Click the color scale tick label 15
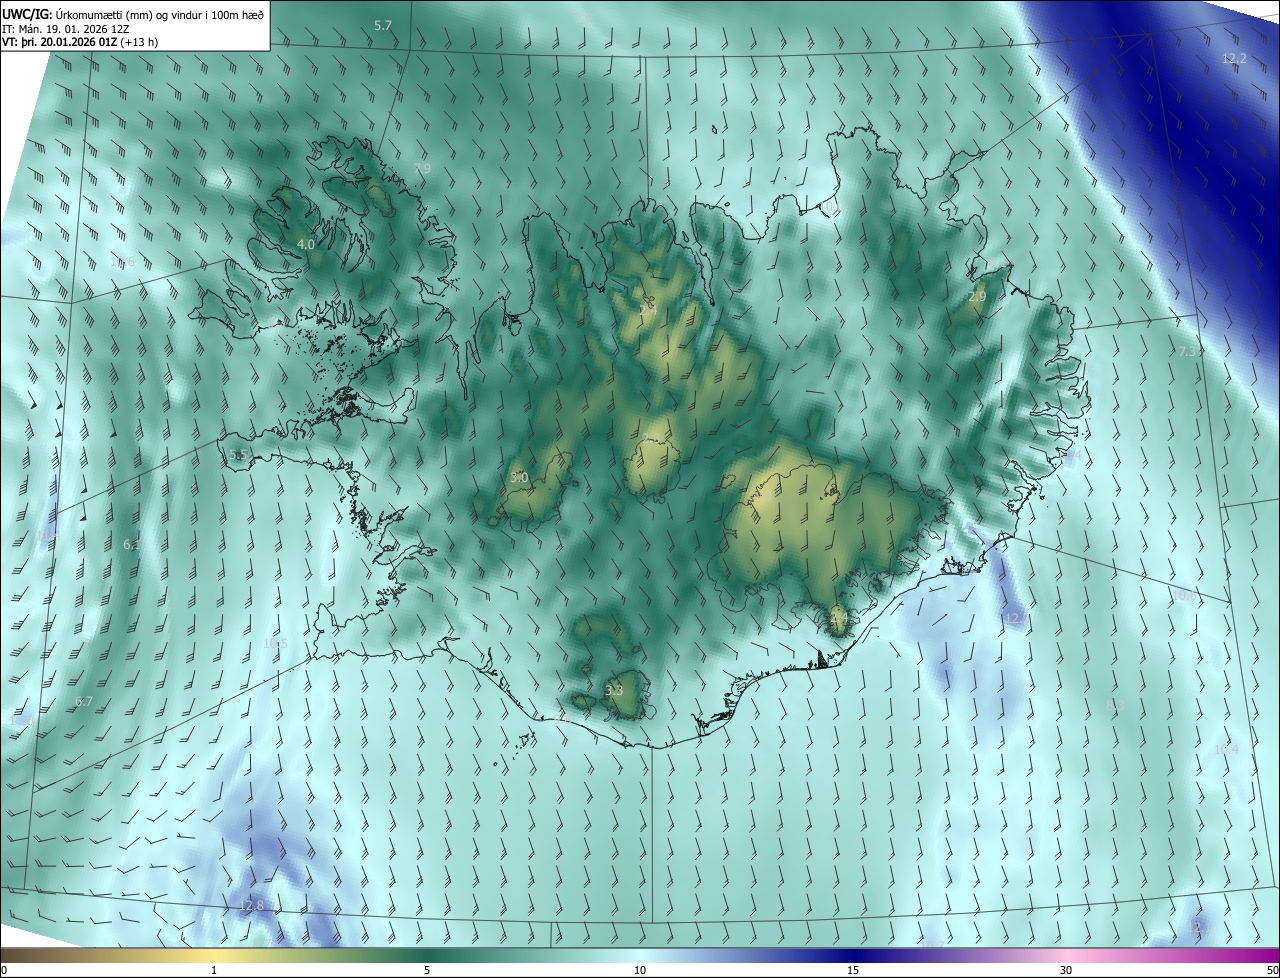Image resolution: width=1280 pixels, height=978 pixels. 853,970
